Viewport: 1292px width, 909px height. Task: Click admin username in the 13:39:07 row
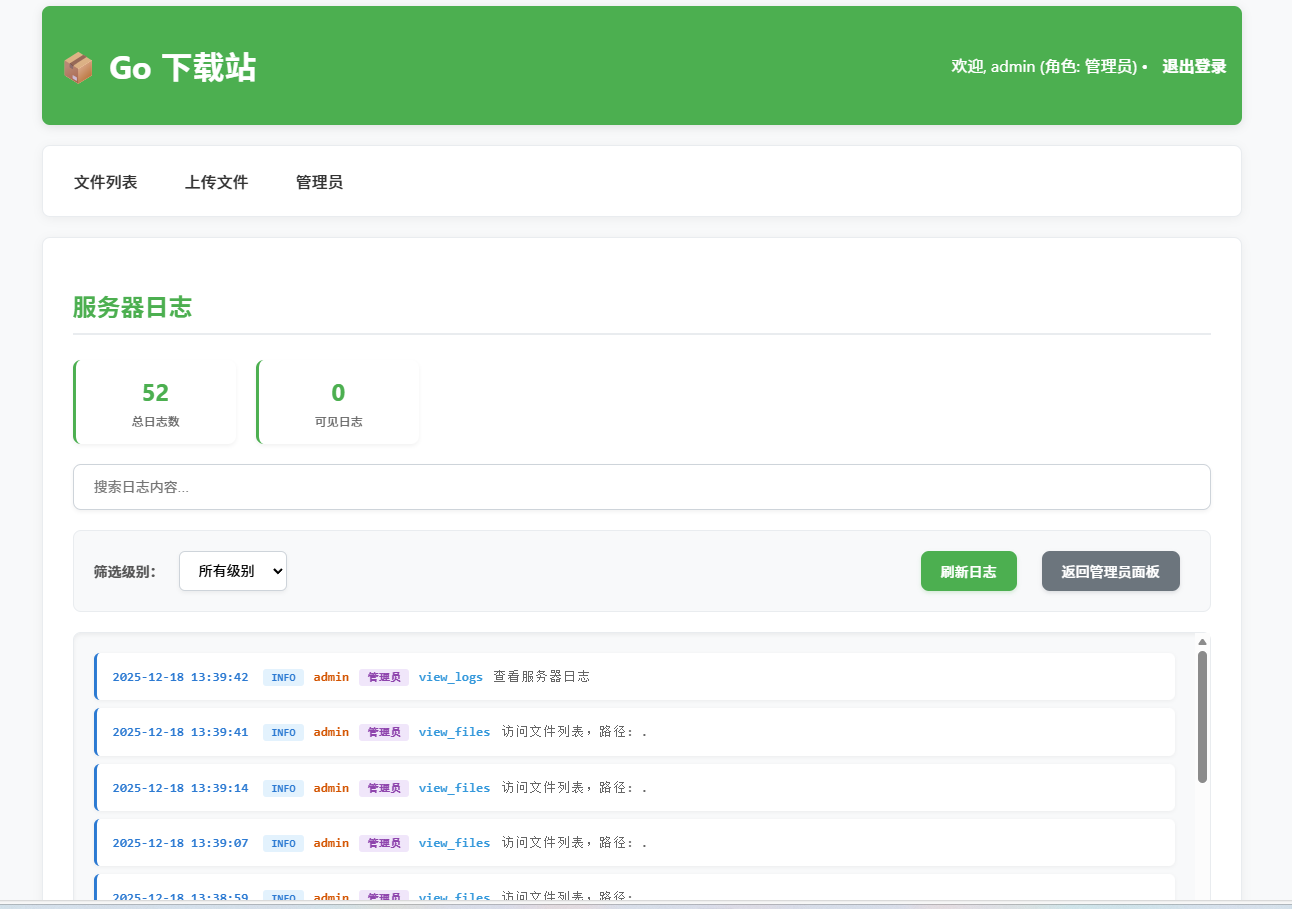coord(331,843)
